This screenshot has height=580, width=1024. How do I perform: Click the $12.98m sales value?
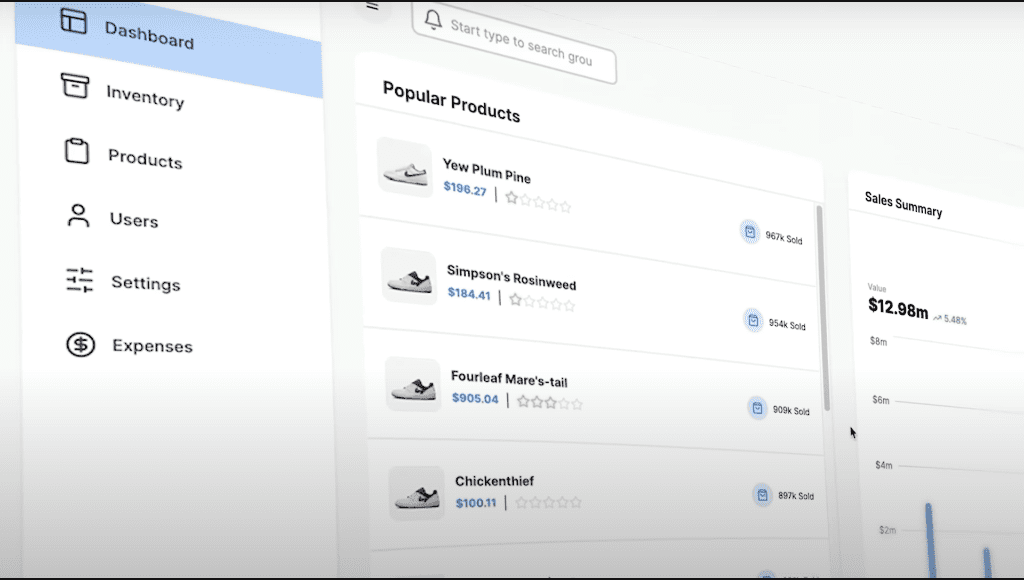tap(898, 307)
